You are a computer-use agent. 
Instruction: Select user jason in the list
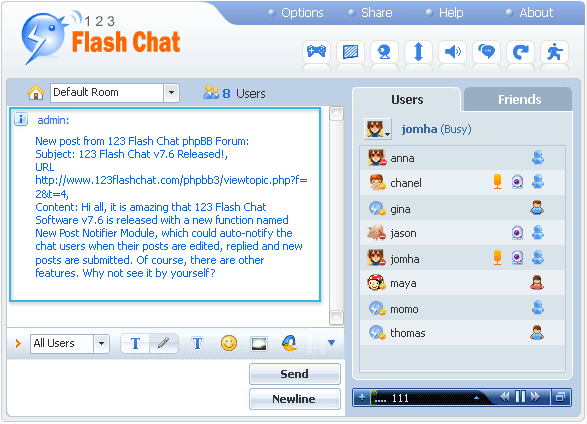point(462,233)
